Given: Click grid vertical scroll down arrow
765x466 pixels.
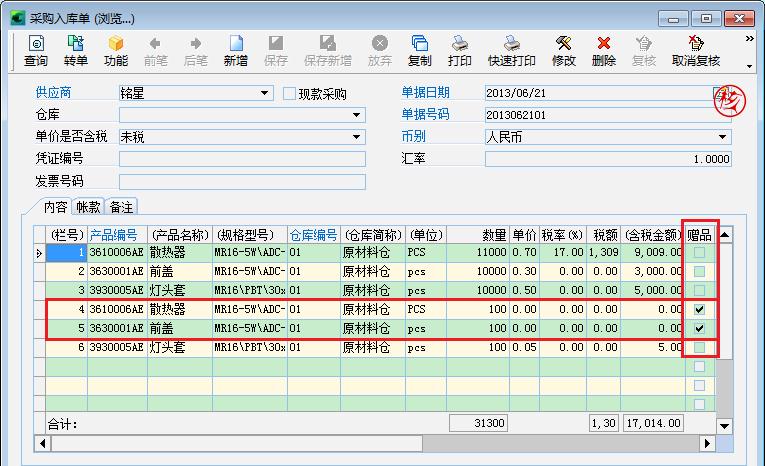Looking at the screenshot, I should coord(725,426).
